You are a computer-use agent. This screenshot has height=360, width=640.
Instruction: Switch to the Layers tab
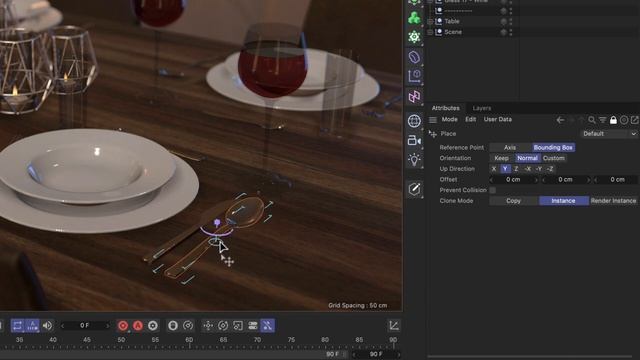482,108
